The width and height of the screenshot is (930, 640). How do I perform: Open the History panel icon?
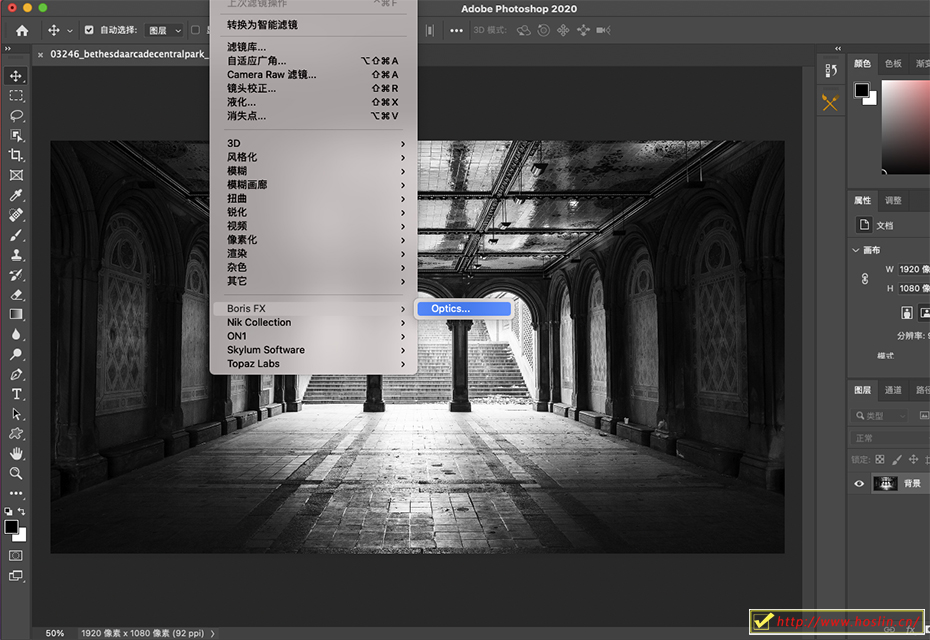click(x=830, y=71)
